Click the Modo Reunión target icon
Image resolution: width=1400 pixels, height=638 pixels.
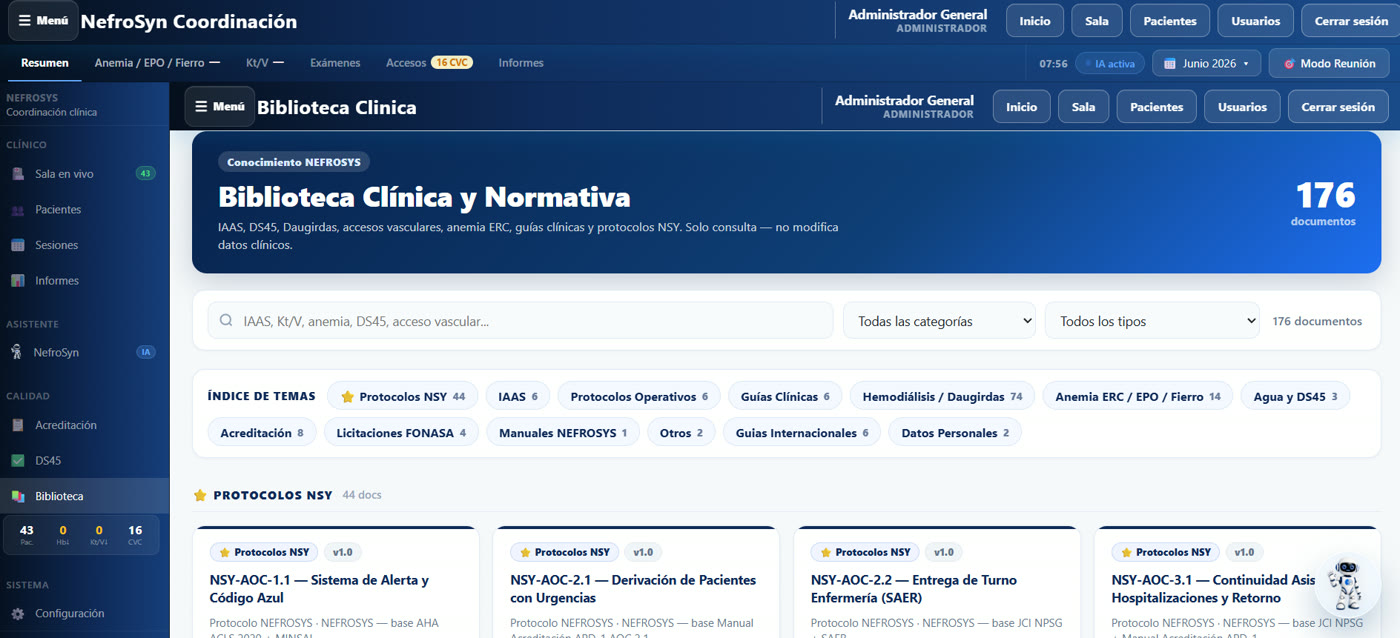tap(1289, 63)
